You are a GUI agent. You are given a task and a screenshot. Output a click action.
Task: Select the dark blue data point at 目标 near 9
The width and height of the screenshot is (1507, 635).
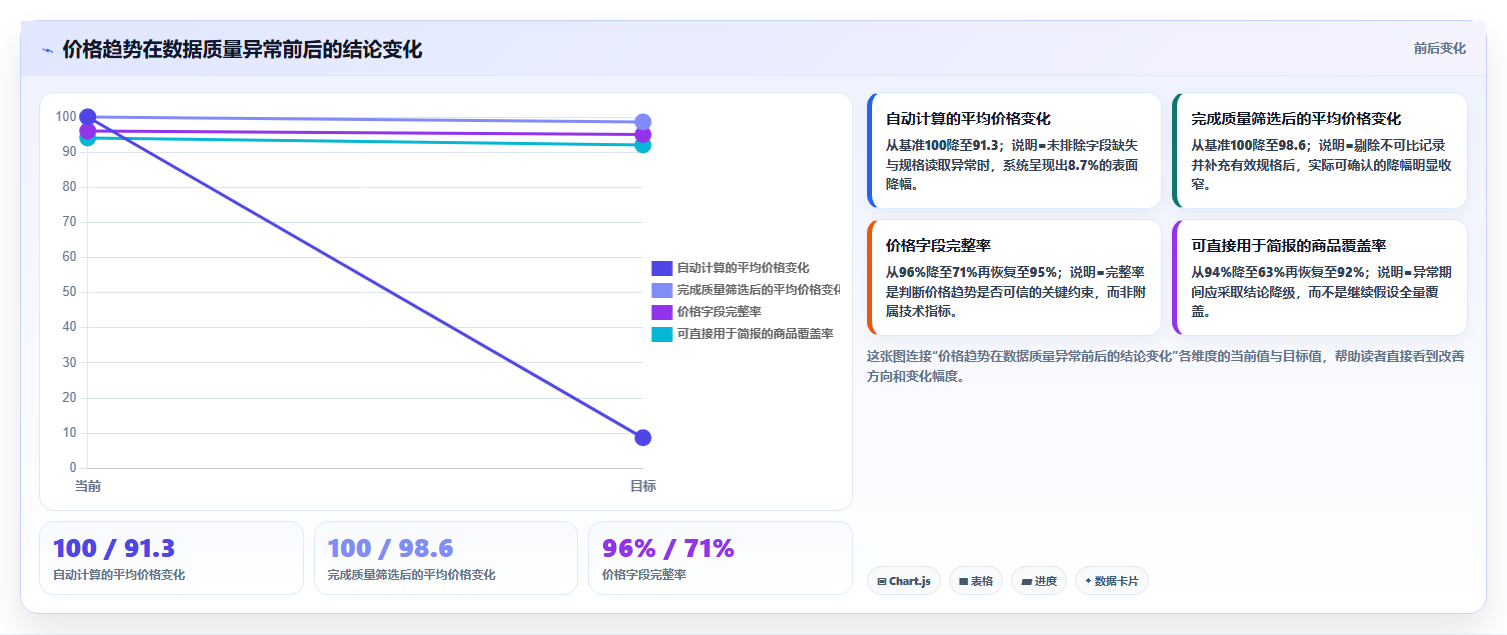(643, 437)
